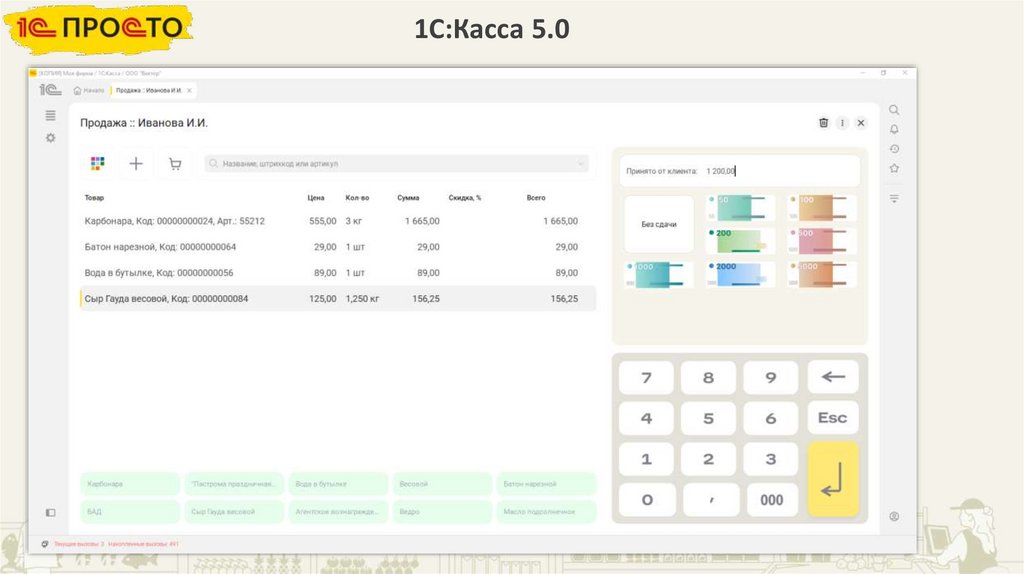Screen dimensions: 1024x574
Task: Click quick button 'Агентское вознагражде...'
Action: point(338,511)
